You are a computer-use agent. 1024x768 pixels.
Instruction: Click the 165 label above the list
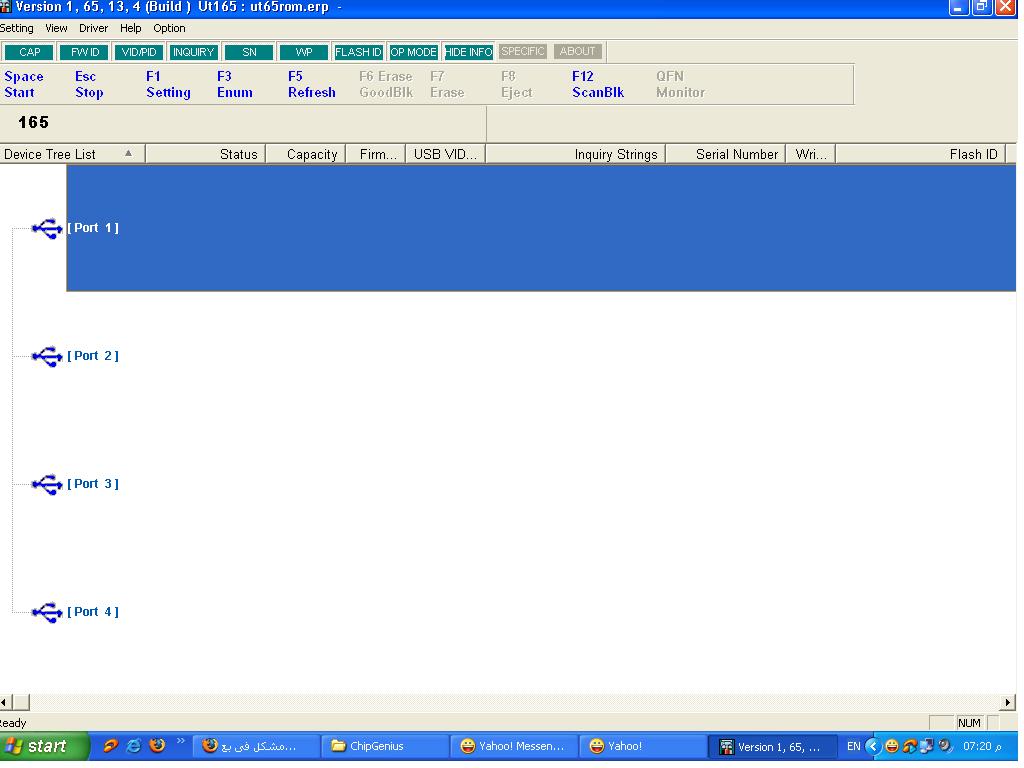click(x=33, y=123)
